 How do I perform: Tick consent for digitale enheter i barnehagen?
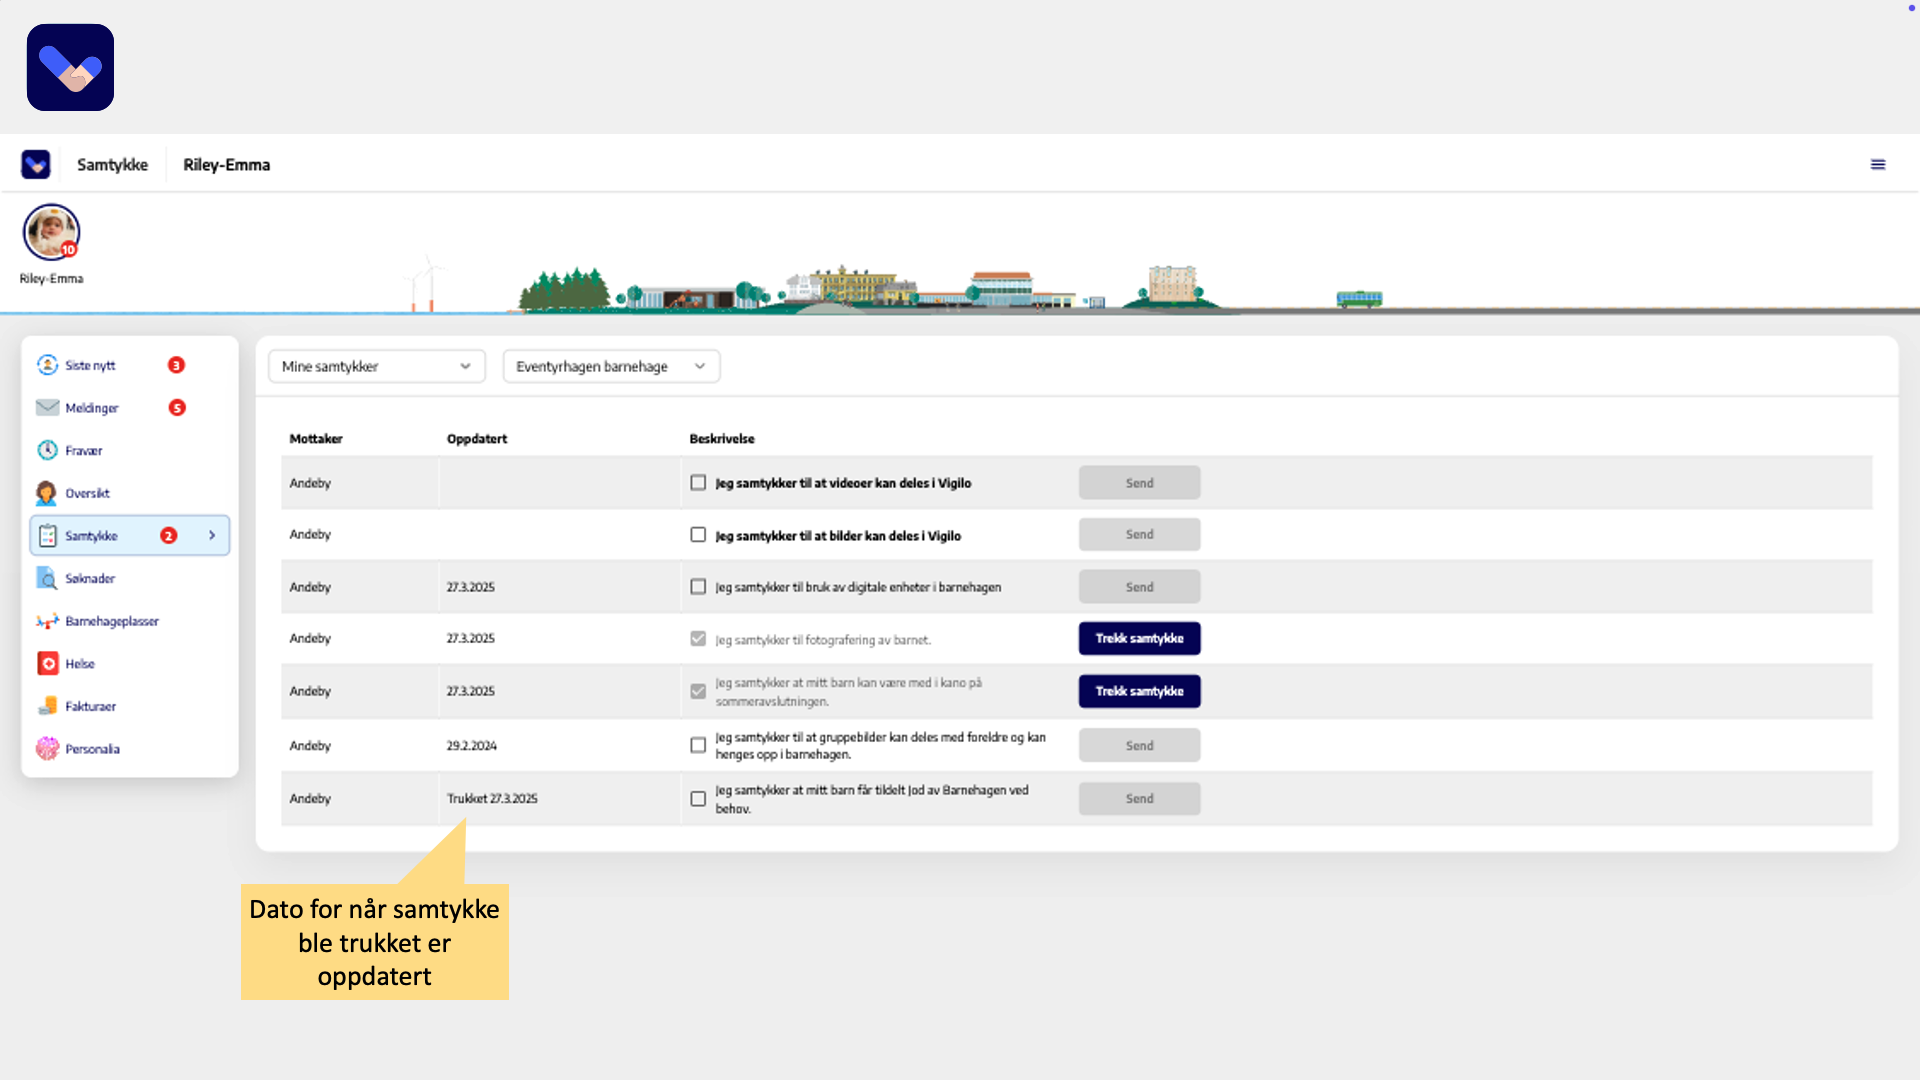click(x=698, y=587)
